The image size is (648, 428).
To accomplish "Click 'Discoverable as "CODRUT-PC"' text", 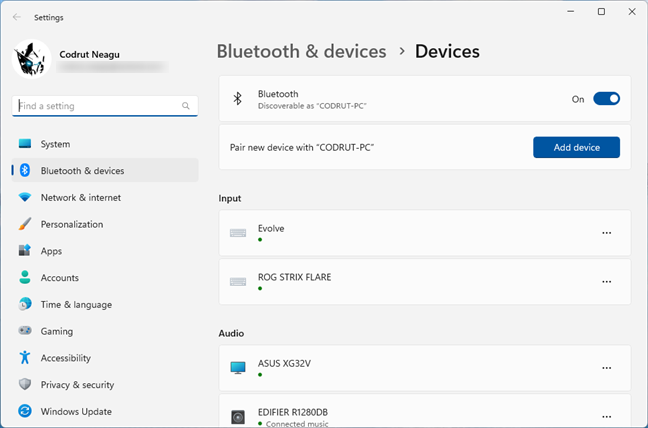I will coord(312,106).
